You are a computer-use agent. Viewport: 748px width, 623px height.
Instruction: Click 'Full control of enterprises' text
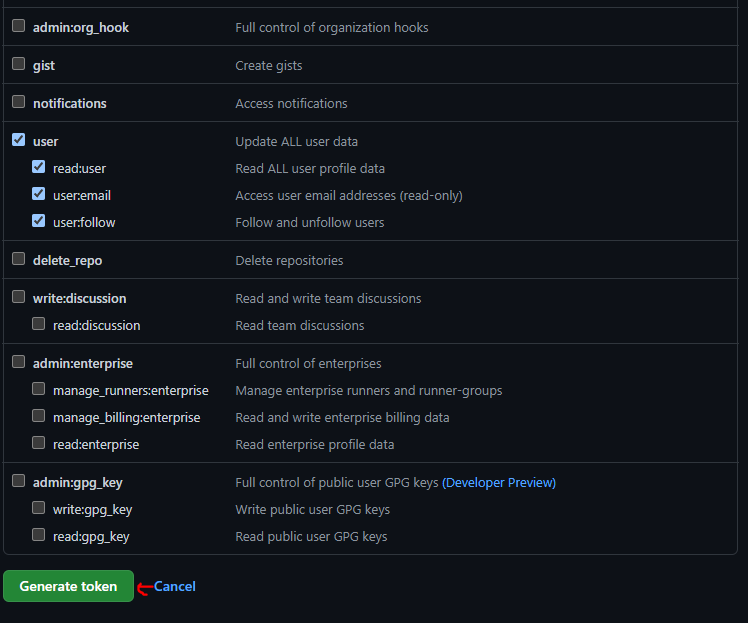[308, 364]
